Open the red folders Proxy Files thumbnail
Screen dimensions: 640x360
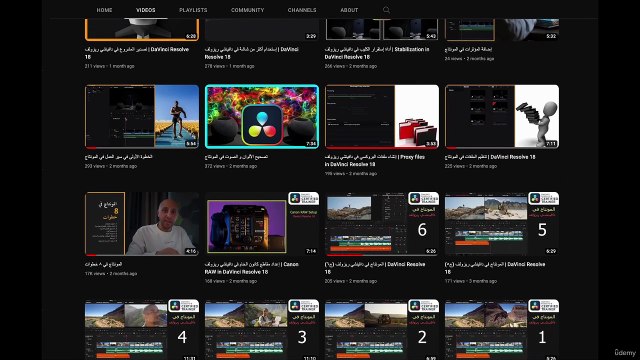pyautogui.click(x=382, y=116)
